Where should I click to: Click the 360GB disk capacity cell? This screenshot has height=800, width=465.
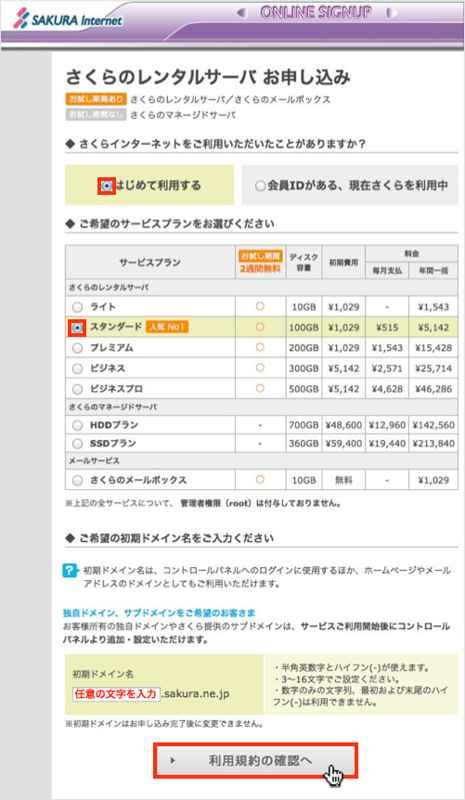coord(305,443)
